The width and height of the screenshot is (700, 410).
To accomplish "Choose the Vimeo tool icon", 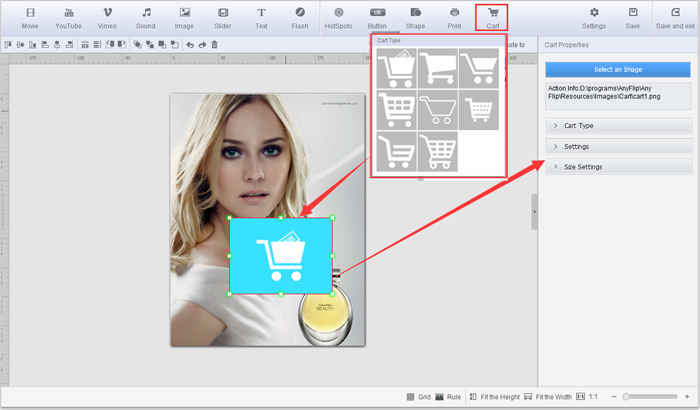I will (x=107, y=17).
